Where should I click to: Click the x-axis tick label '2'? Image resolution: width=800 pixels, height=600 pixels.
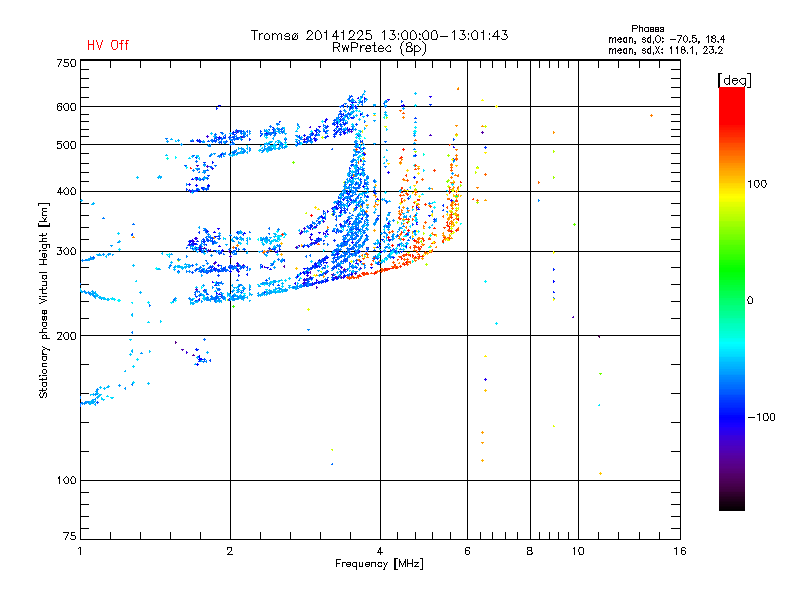click(230, 551)
